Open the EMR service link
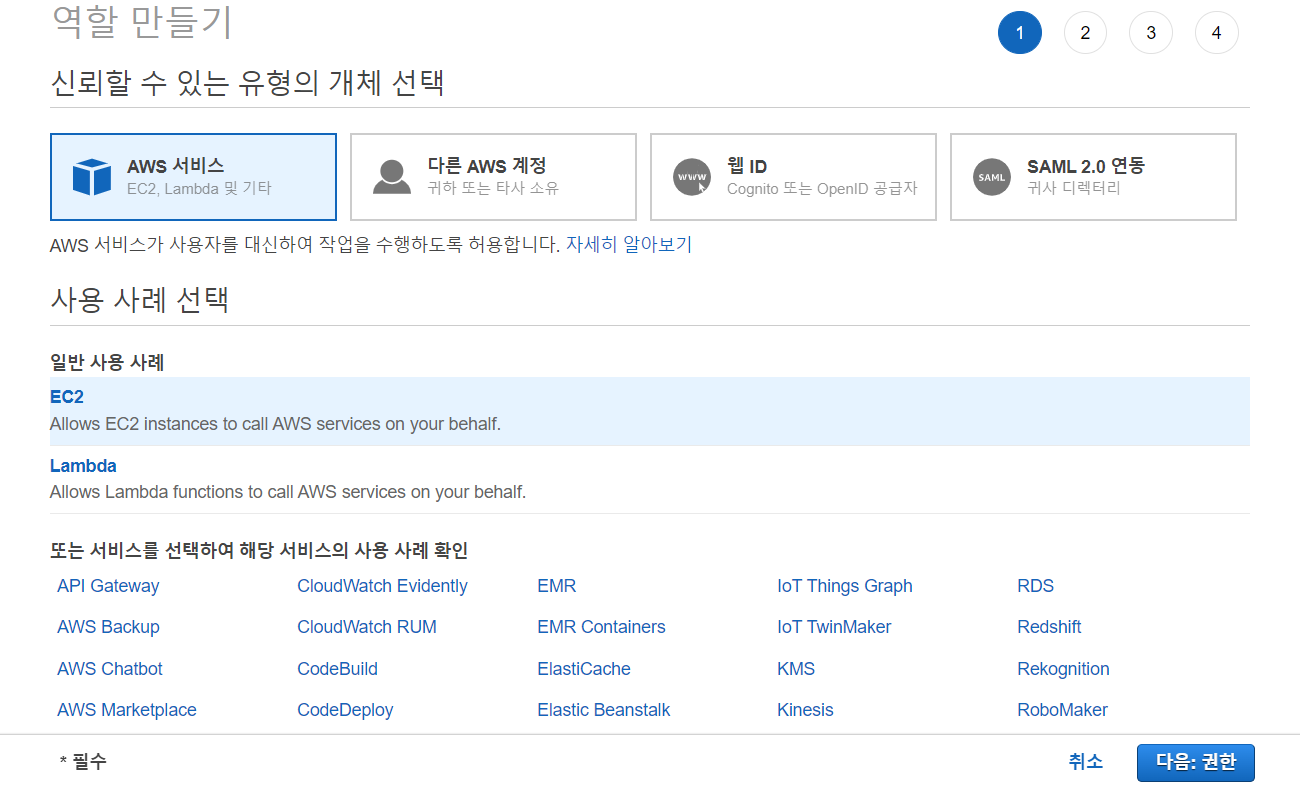 click(557, 586)
